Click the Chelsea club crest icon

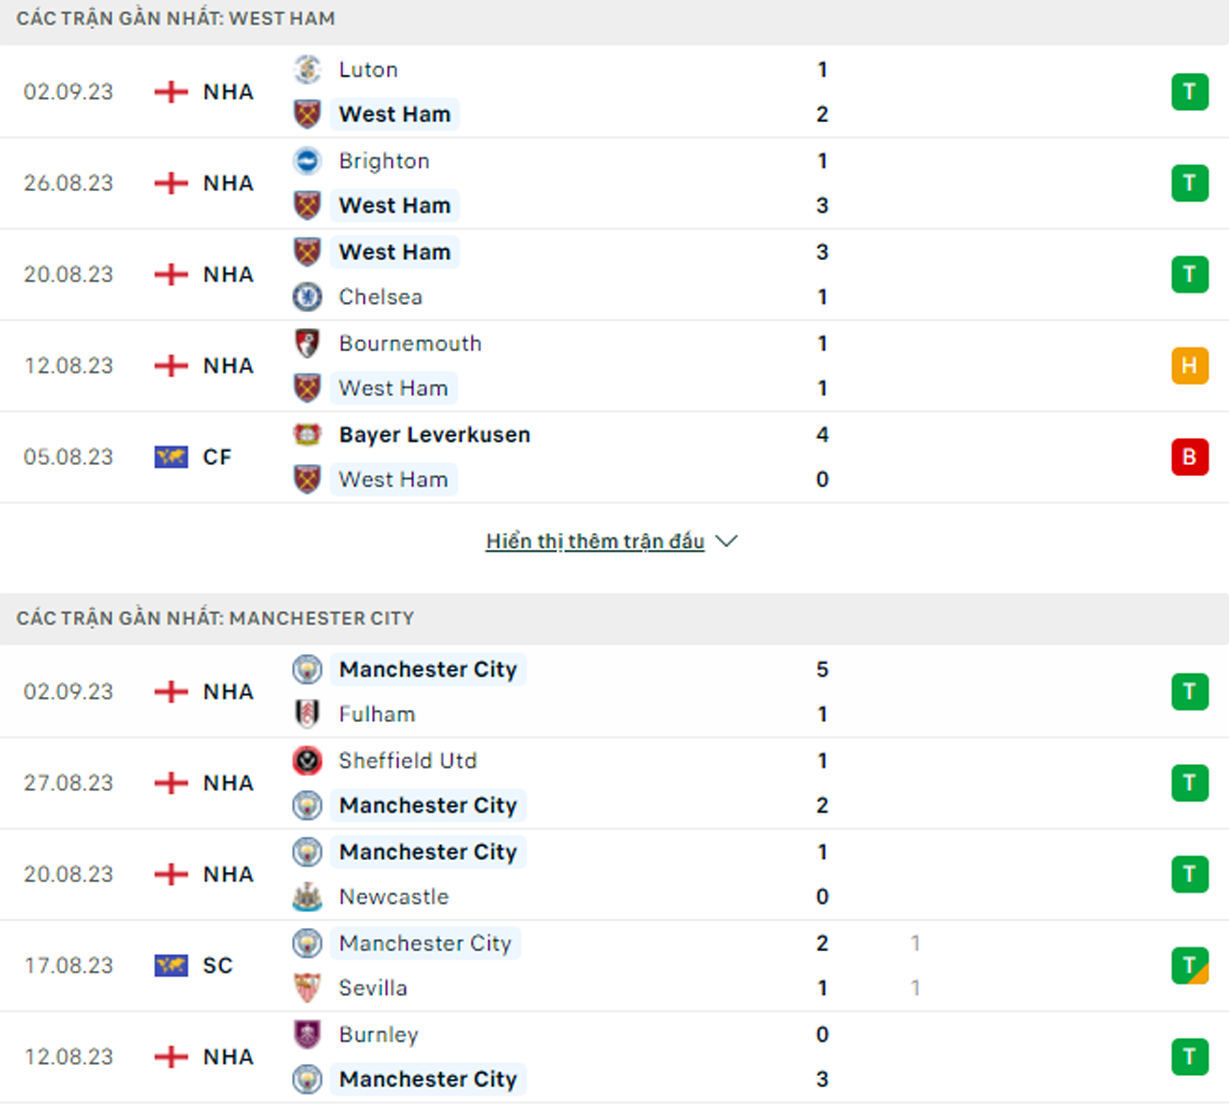coord(307,296)
